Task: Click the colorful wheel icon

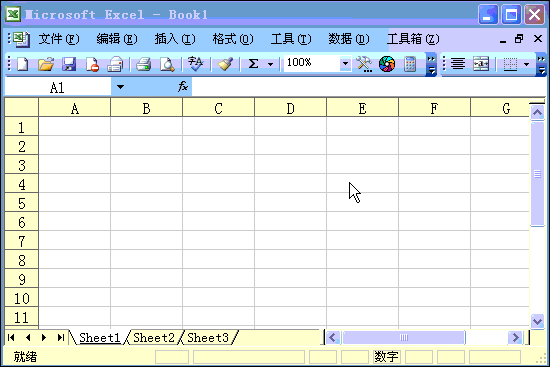Action: click(387, 65)
